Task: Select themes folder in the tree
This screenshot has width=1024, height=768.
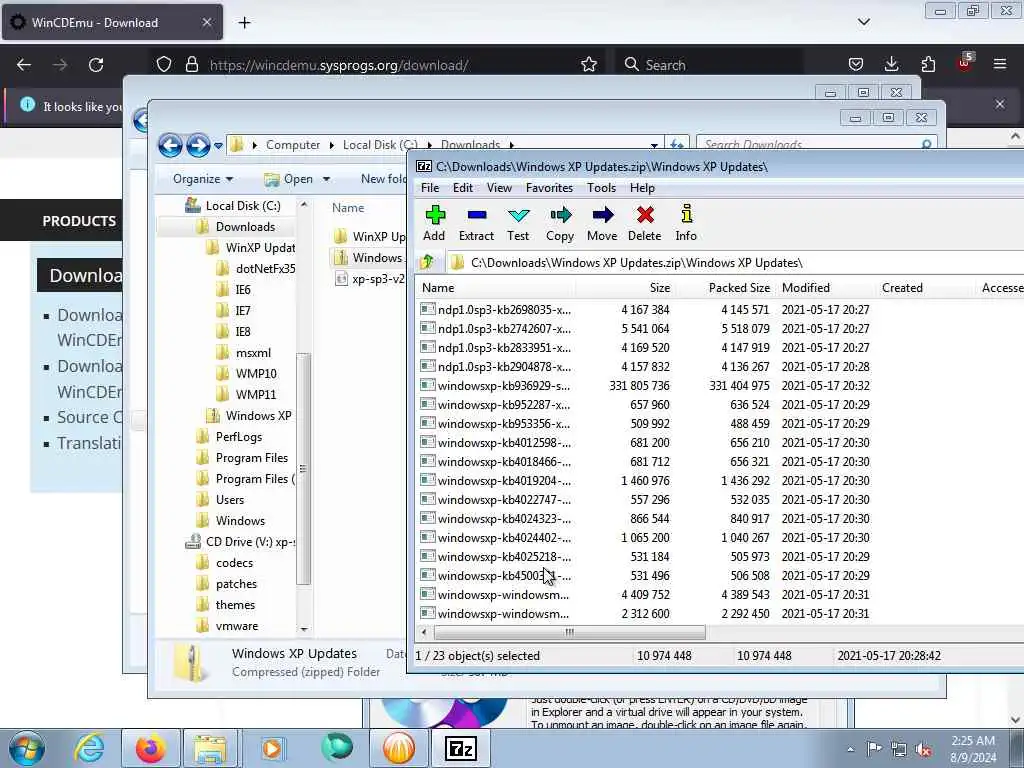Action: pyautogui.click(x=226, y=605)
